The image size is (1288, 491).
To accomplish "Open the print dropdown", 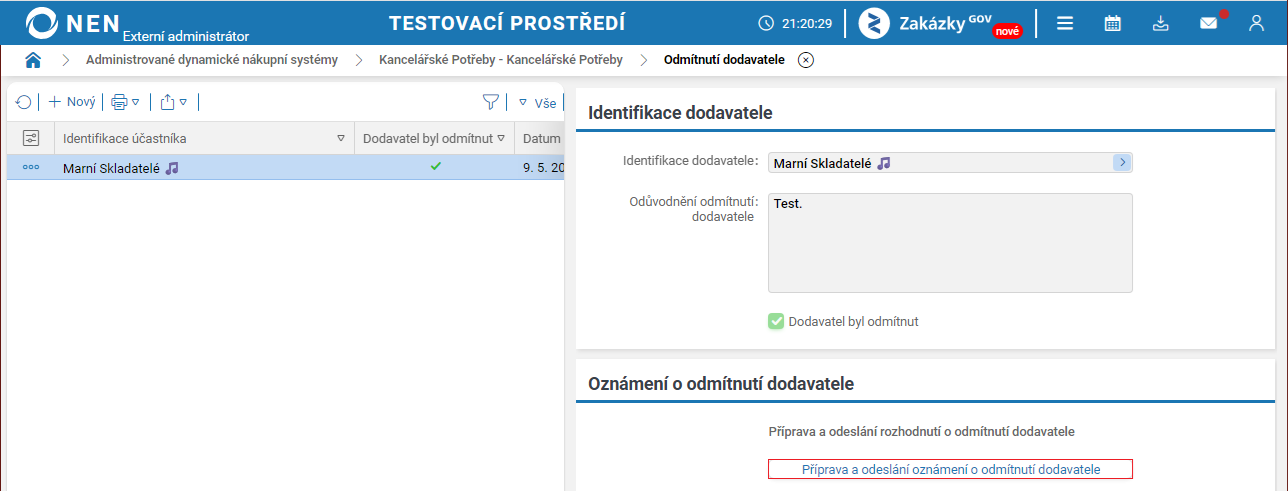I will 125,102.
